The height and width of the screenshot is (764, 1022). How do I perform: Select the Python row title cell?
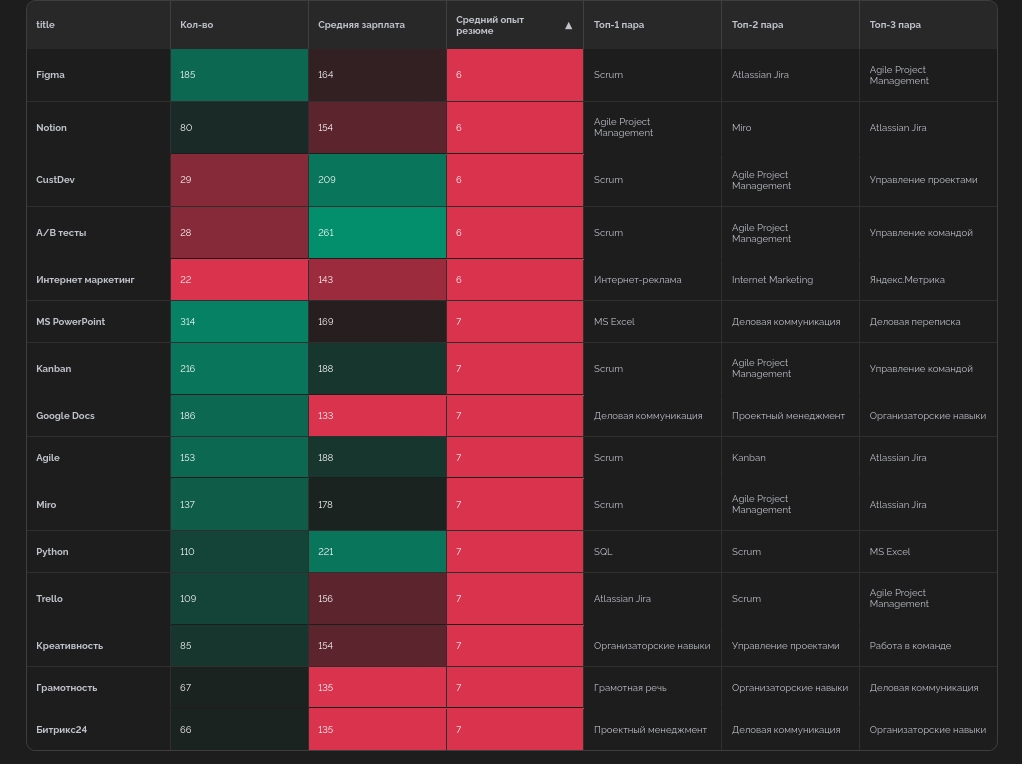[x=53, y=552]
